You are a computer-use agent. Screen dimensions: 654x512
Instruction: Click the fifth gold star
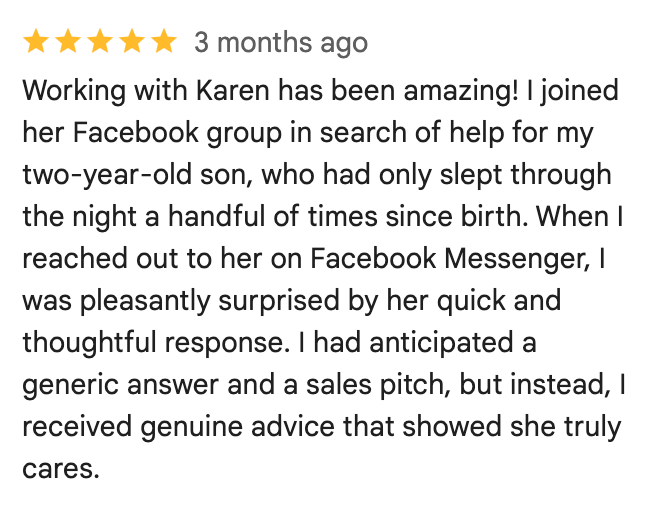[x=163, y=42]
